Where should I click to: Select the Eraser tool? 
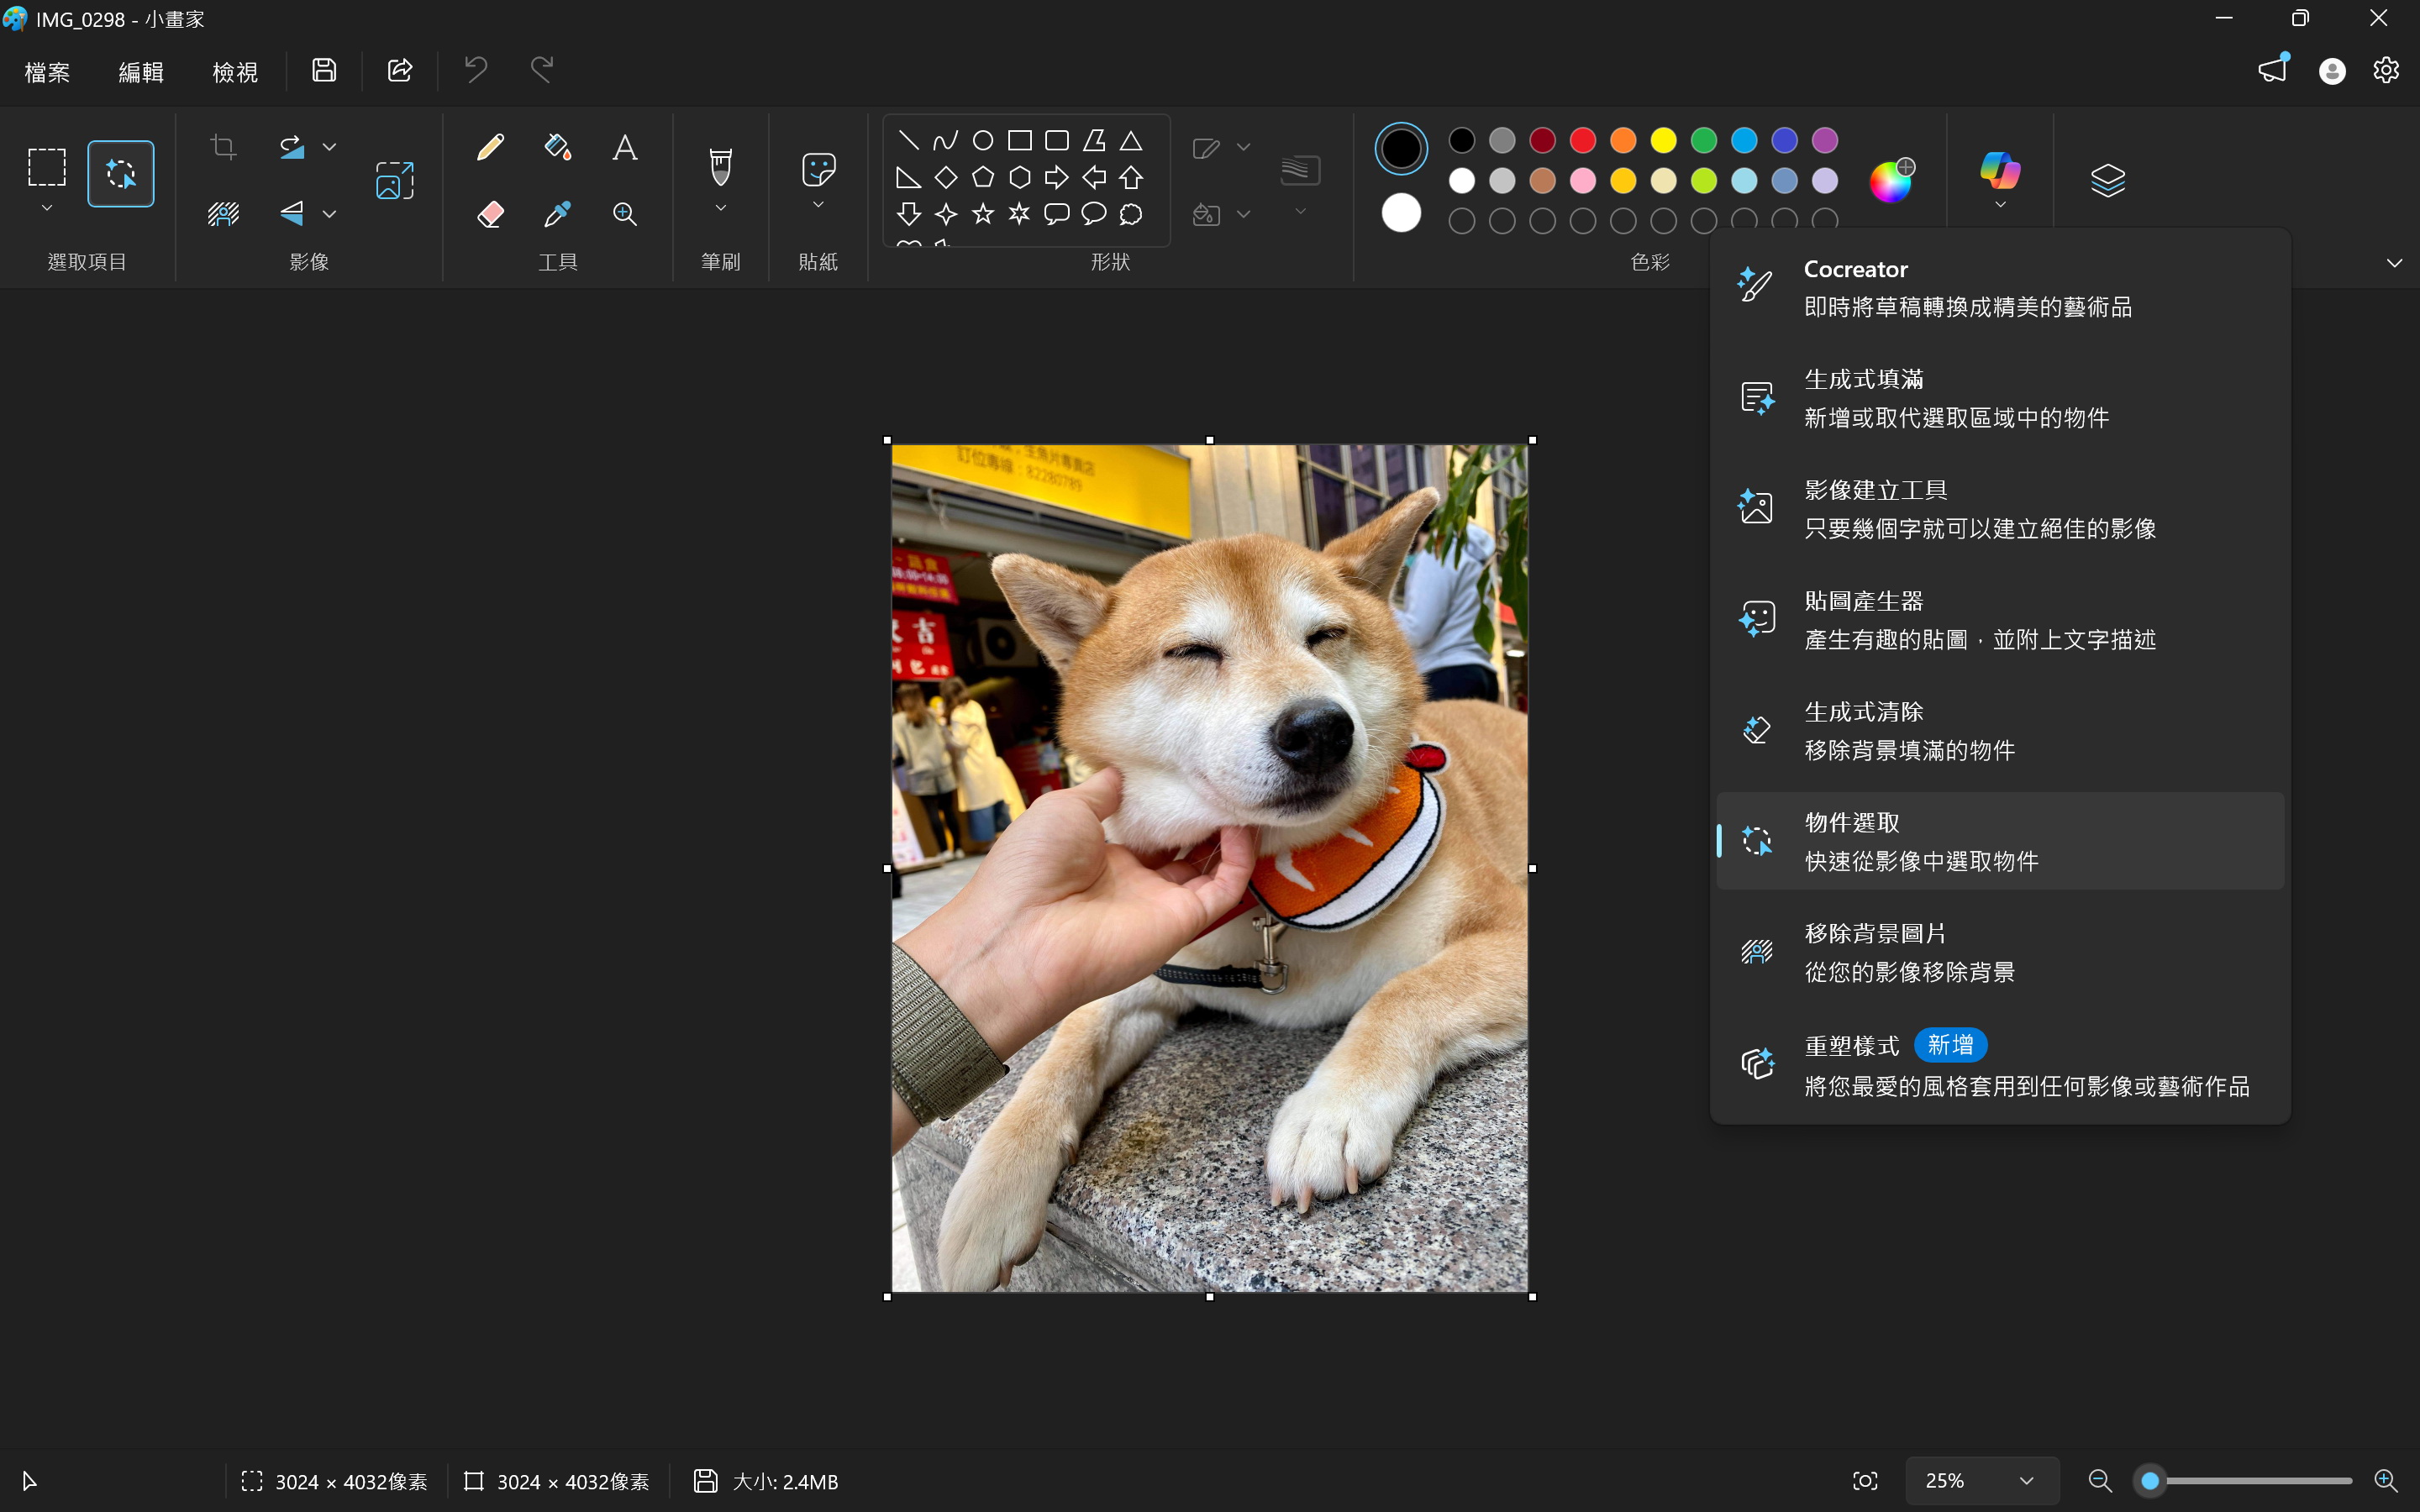point(490,214)
